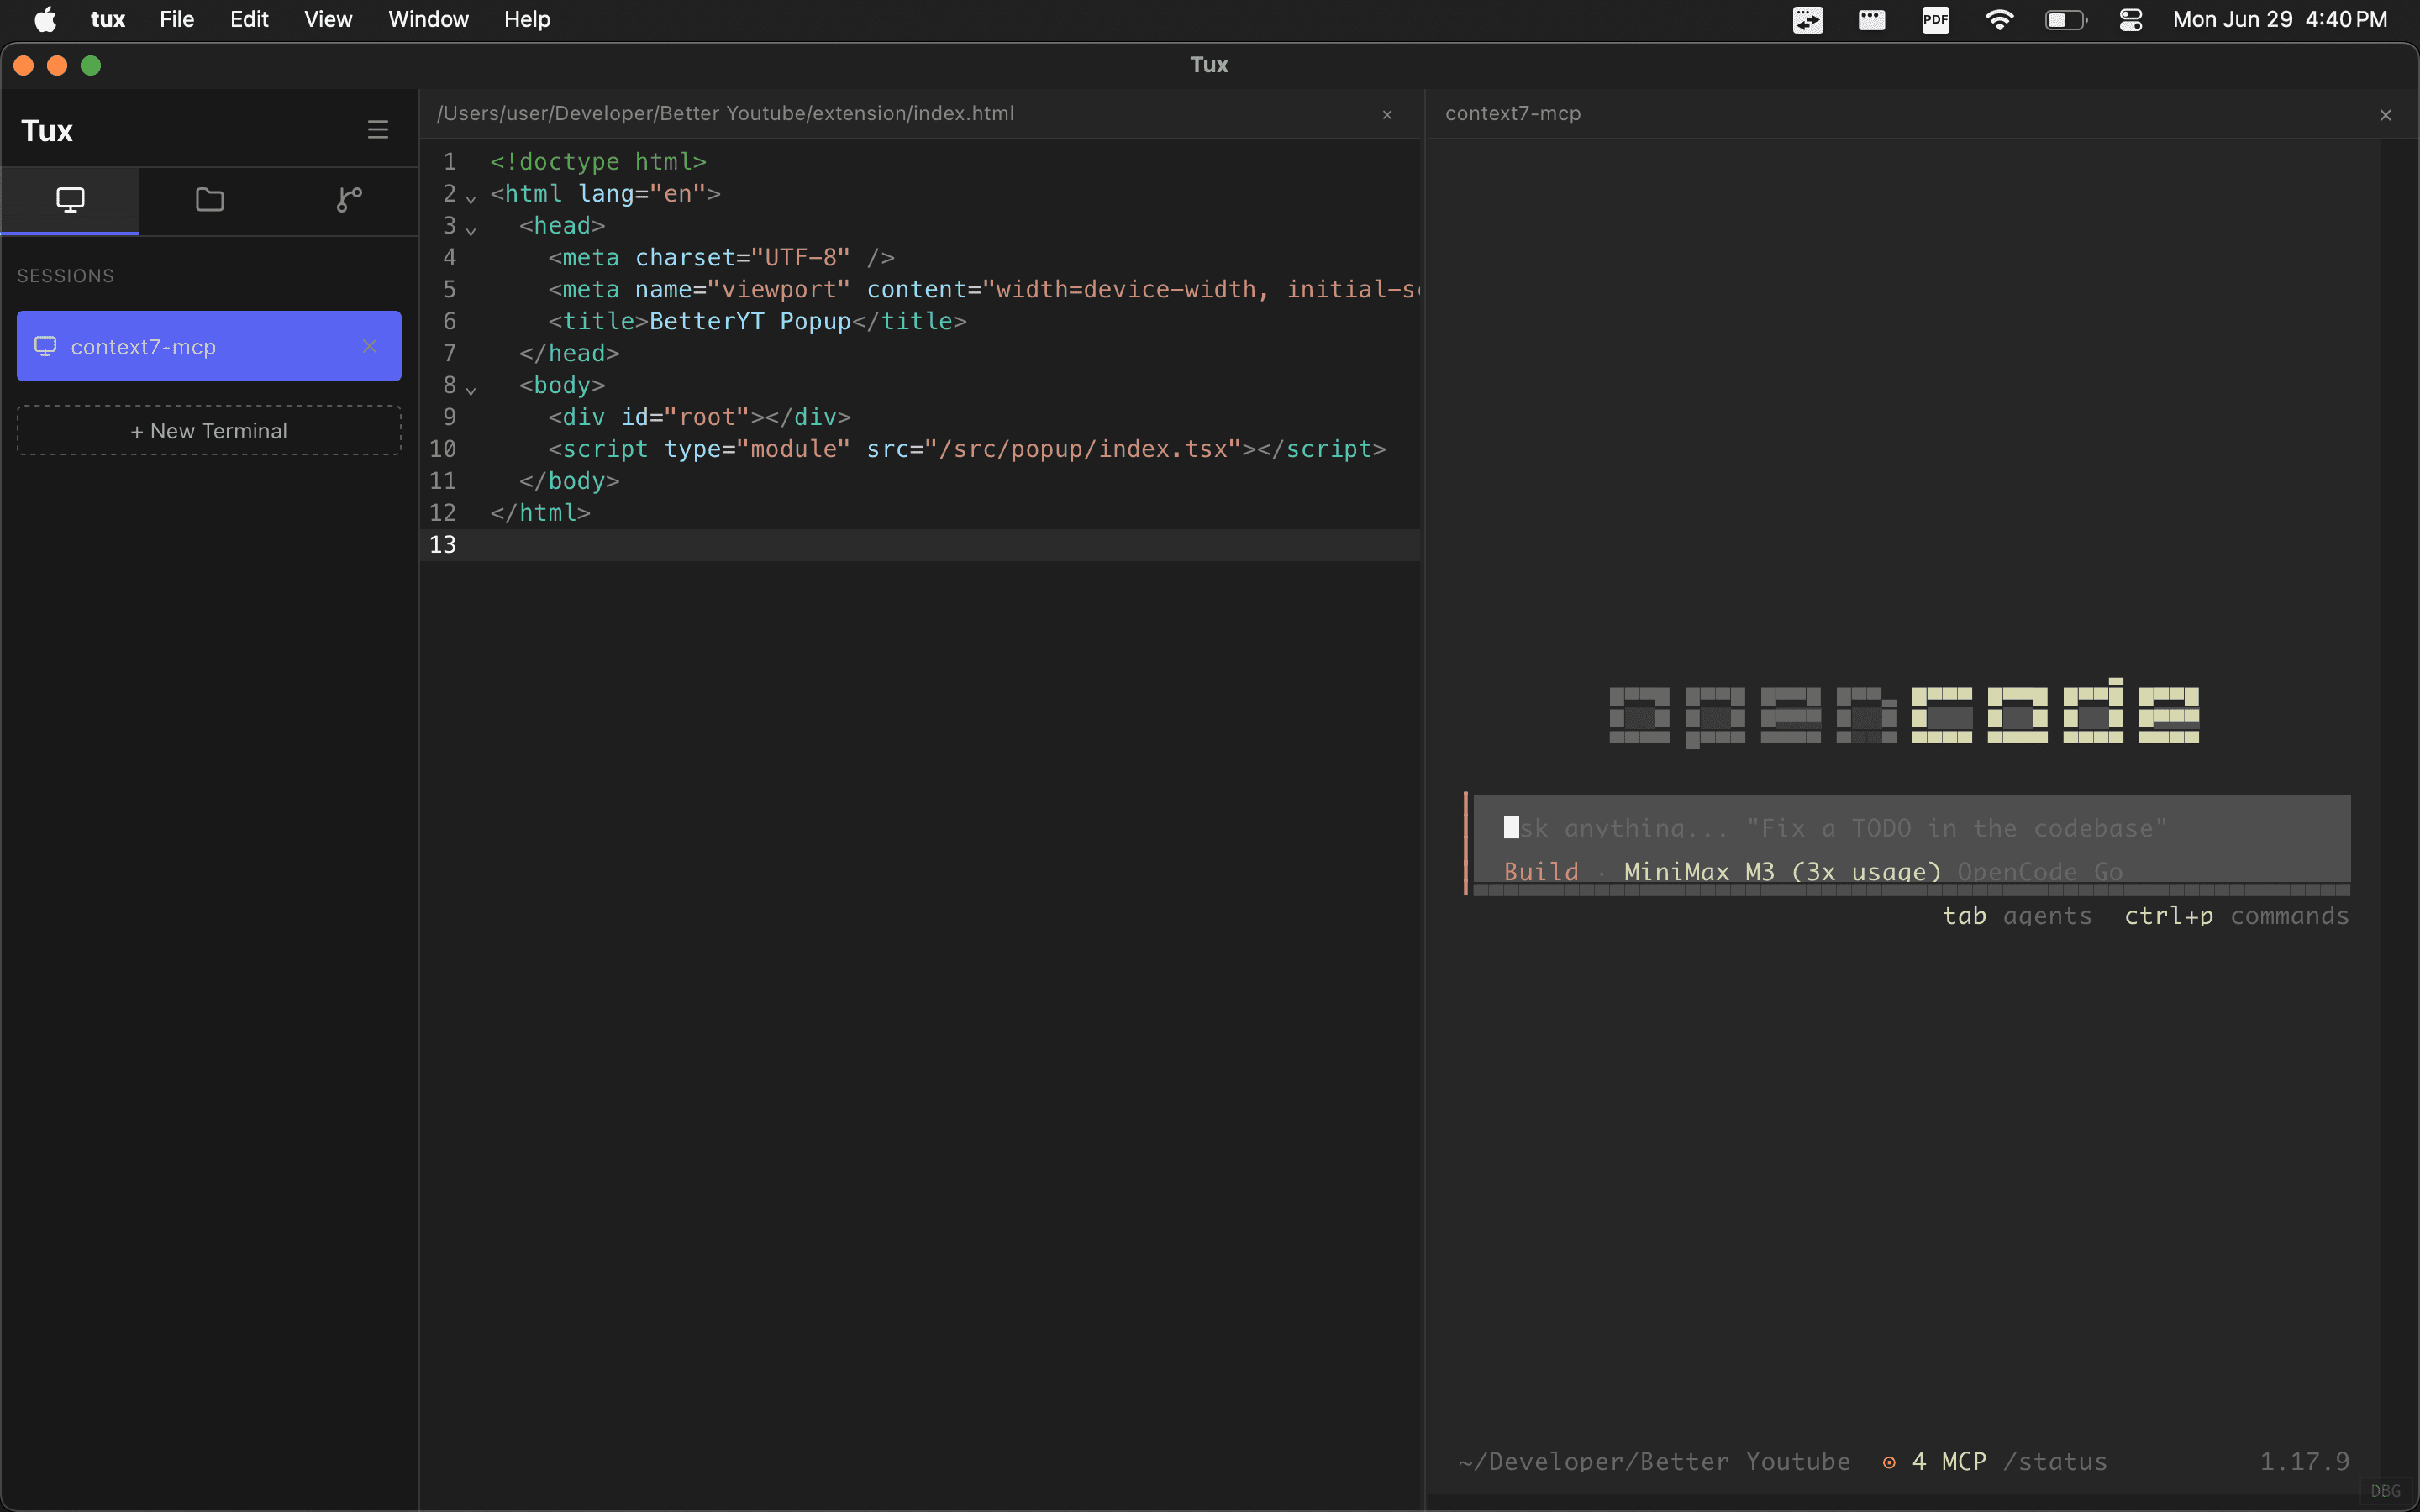Screen dimensions: 2420x1512
Task: Close the context7-mcp session in sidebar
Action: pyautogui.click(x=369, y=346)
